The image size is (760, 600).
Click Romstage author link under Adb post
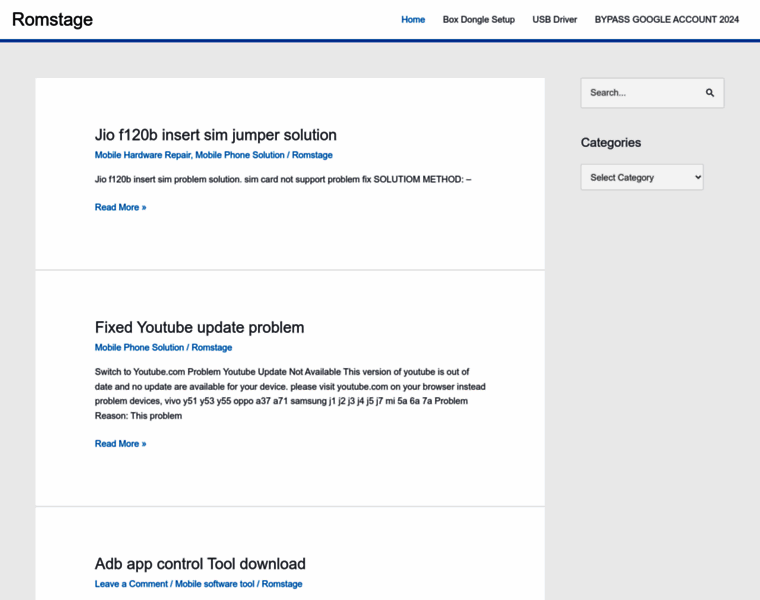point(282,584)
